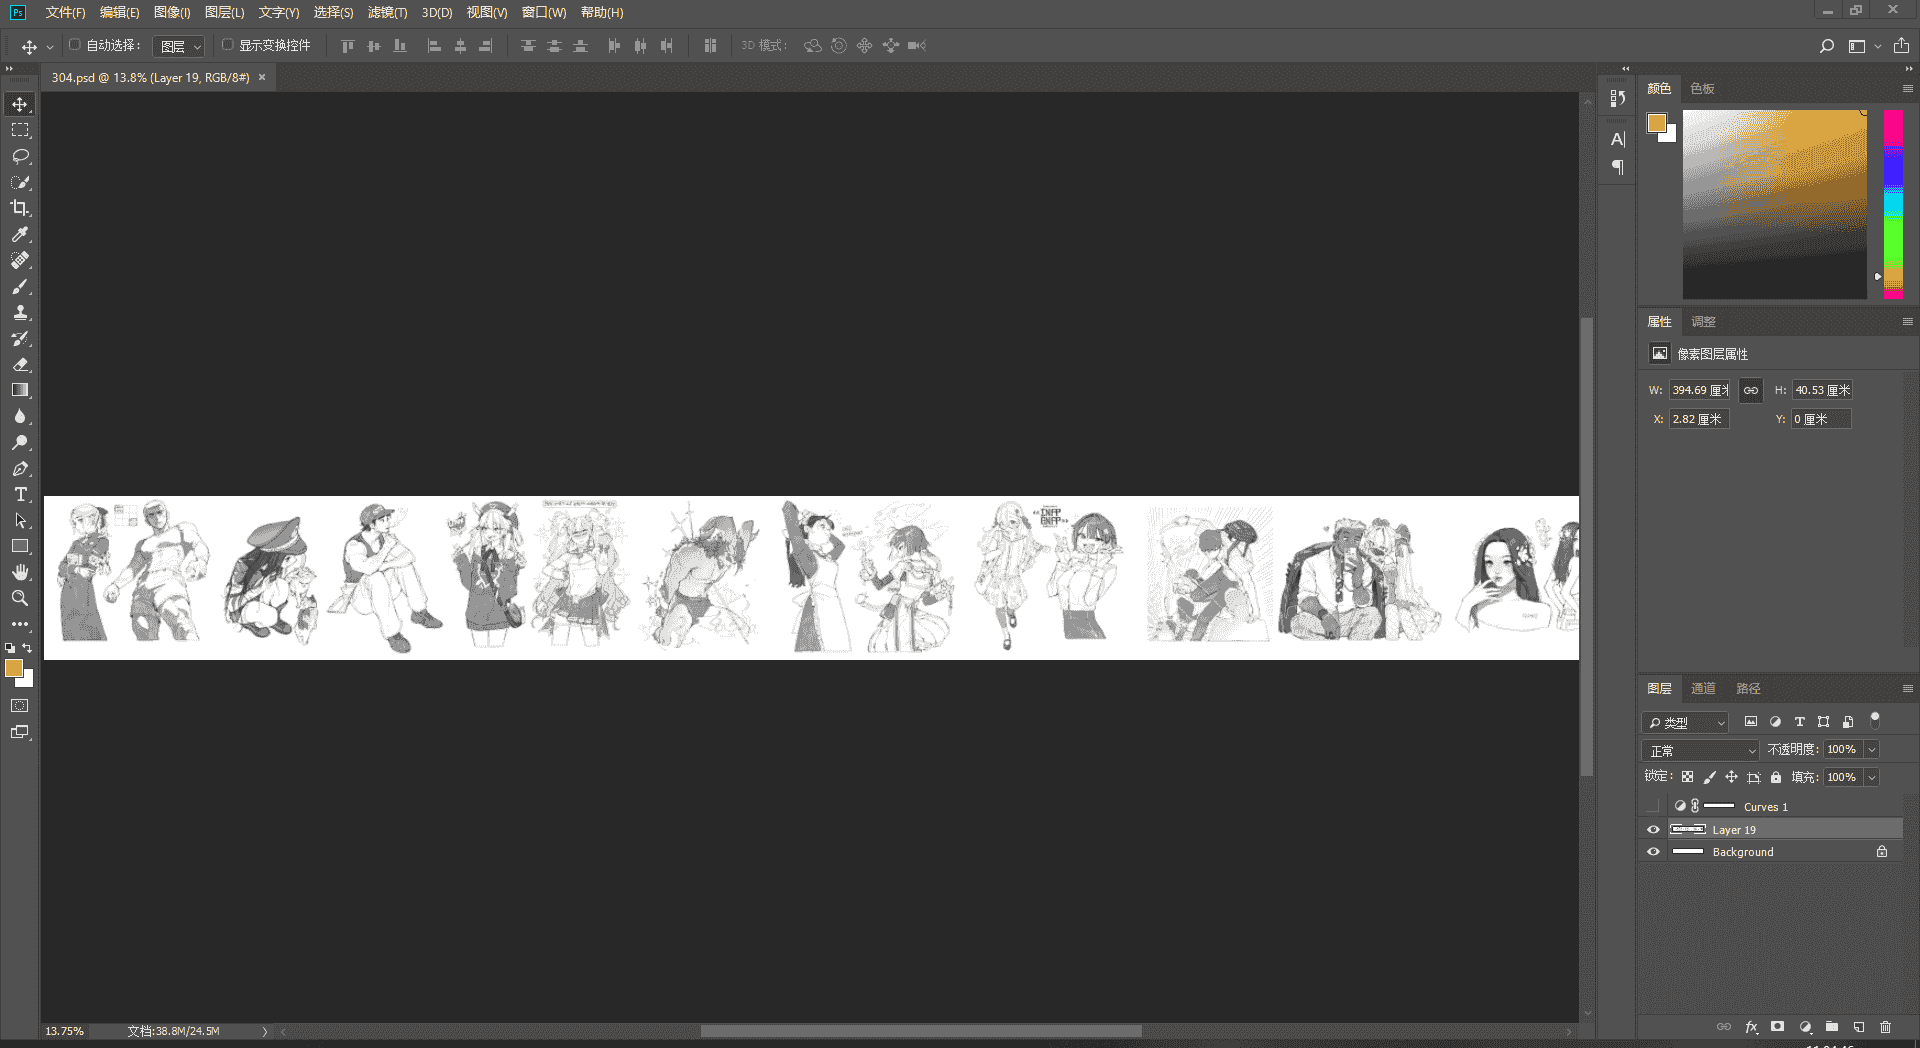
Task: Open the Filter menu
Action: [387, 12]
